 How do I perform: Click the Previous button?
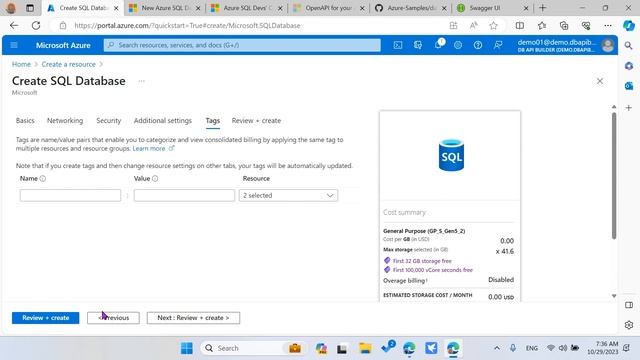[x=113, y=318]
